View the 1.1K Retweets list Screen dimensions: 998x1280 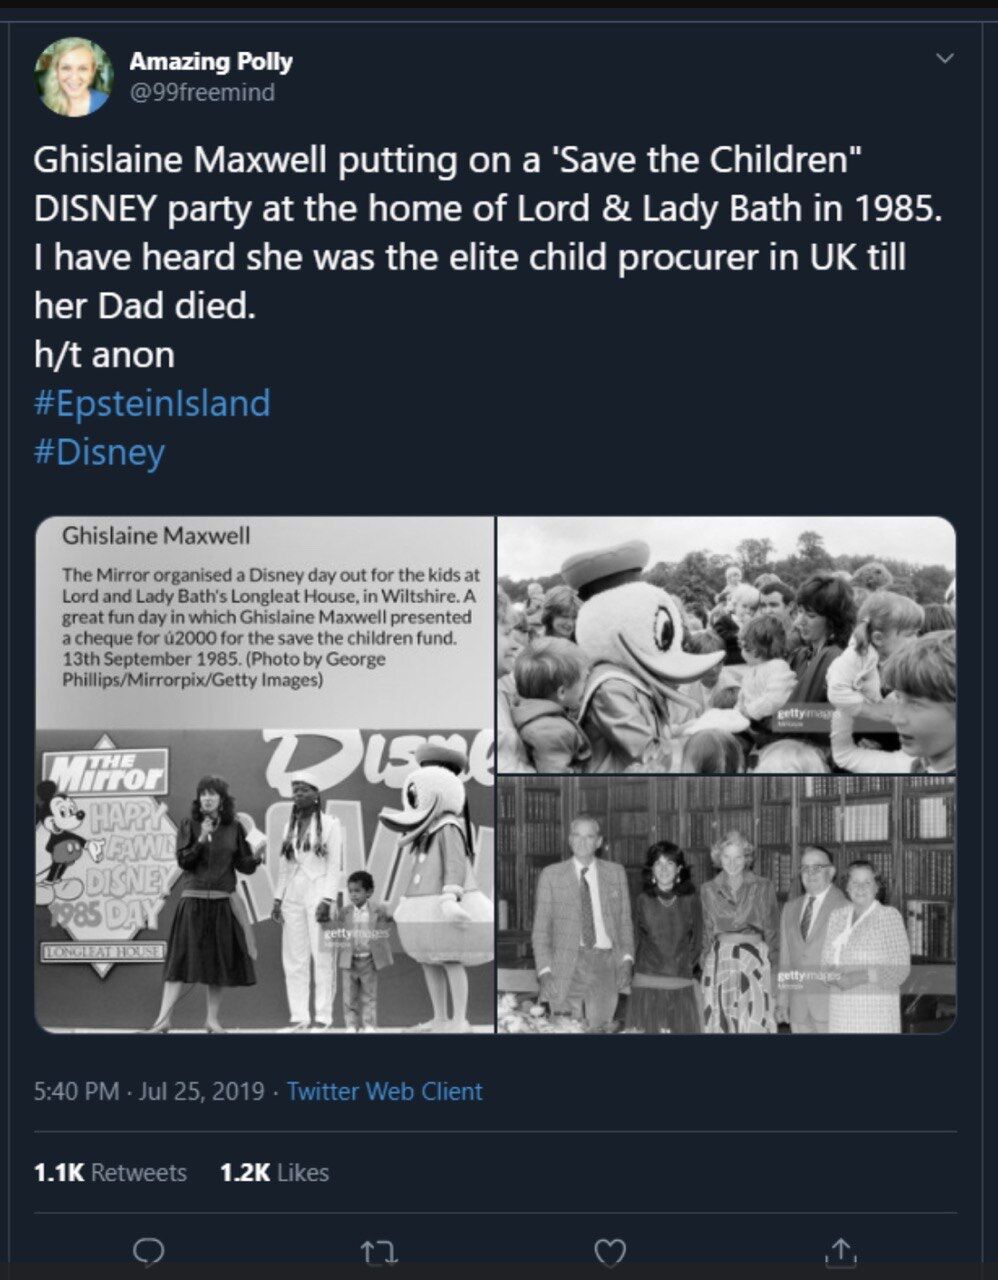point(110,1172)
